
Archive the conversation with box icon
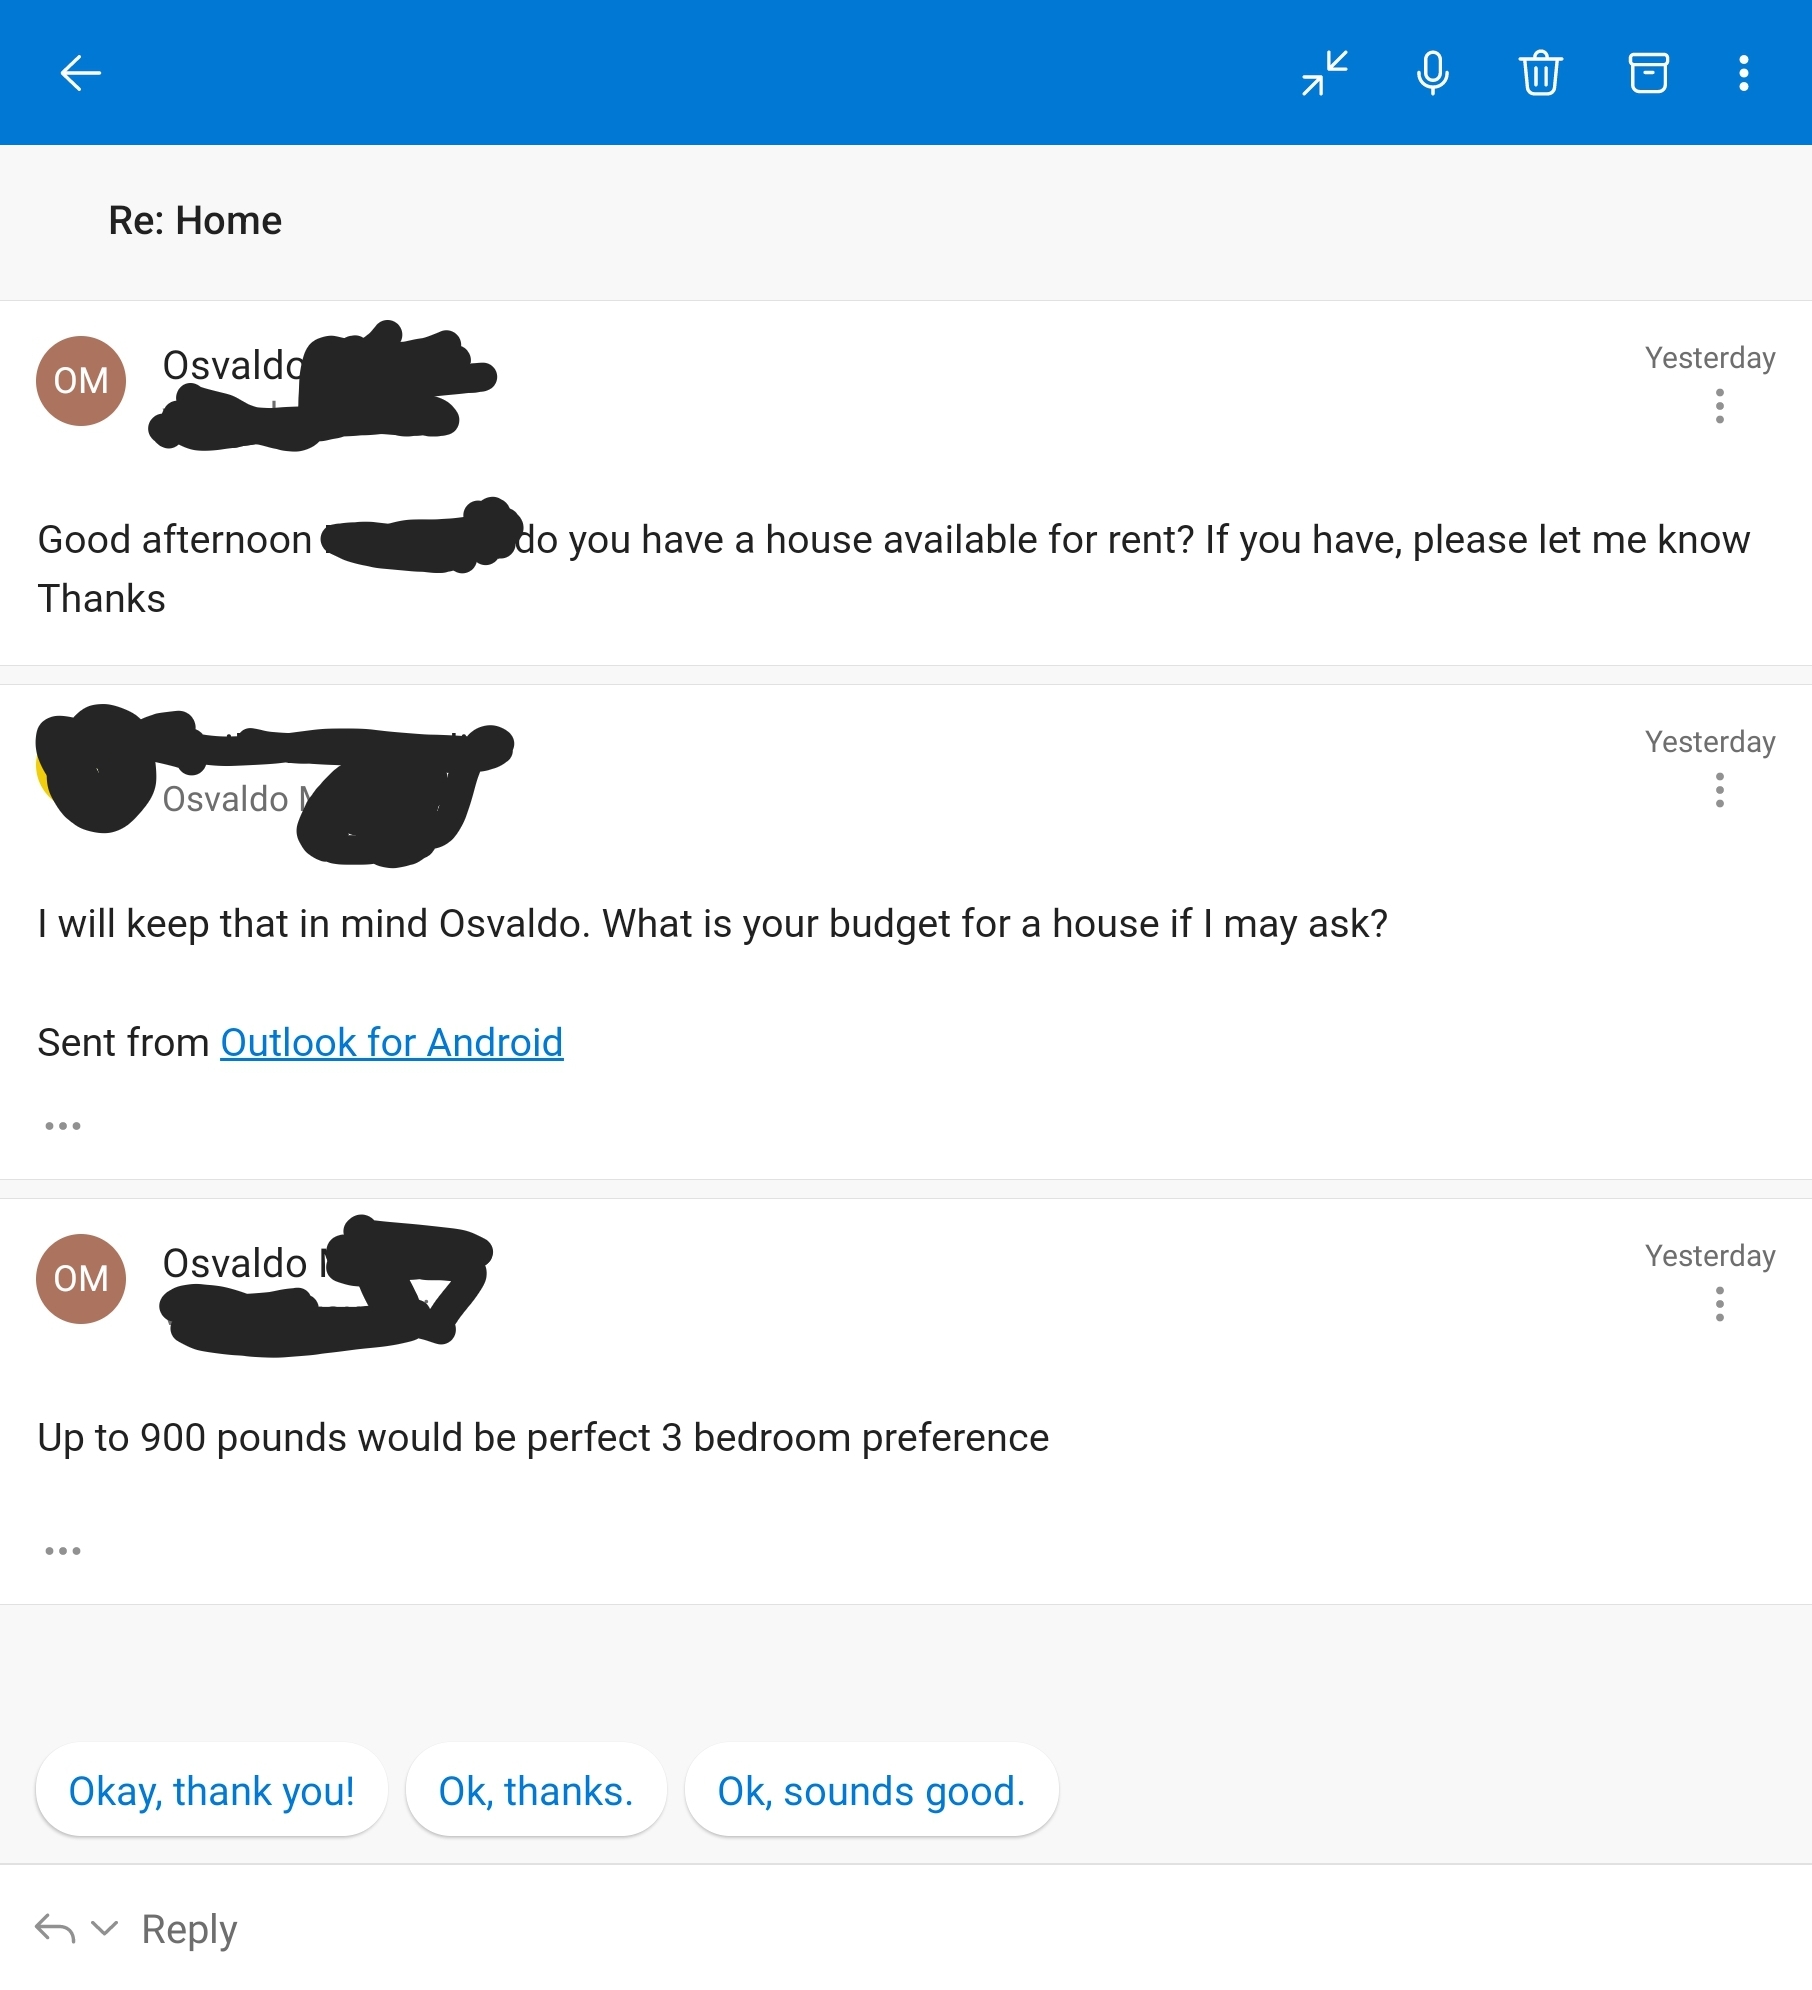coord(1649,73)
